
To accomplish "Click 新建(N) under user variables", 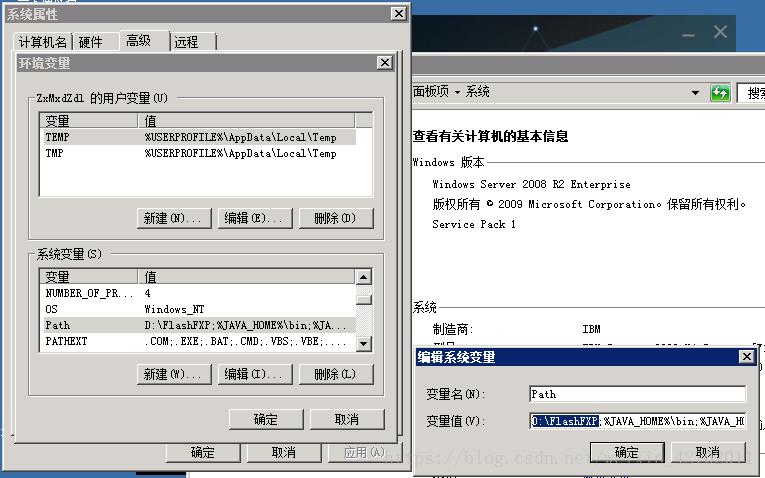I will point(173,218).
